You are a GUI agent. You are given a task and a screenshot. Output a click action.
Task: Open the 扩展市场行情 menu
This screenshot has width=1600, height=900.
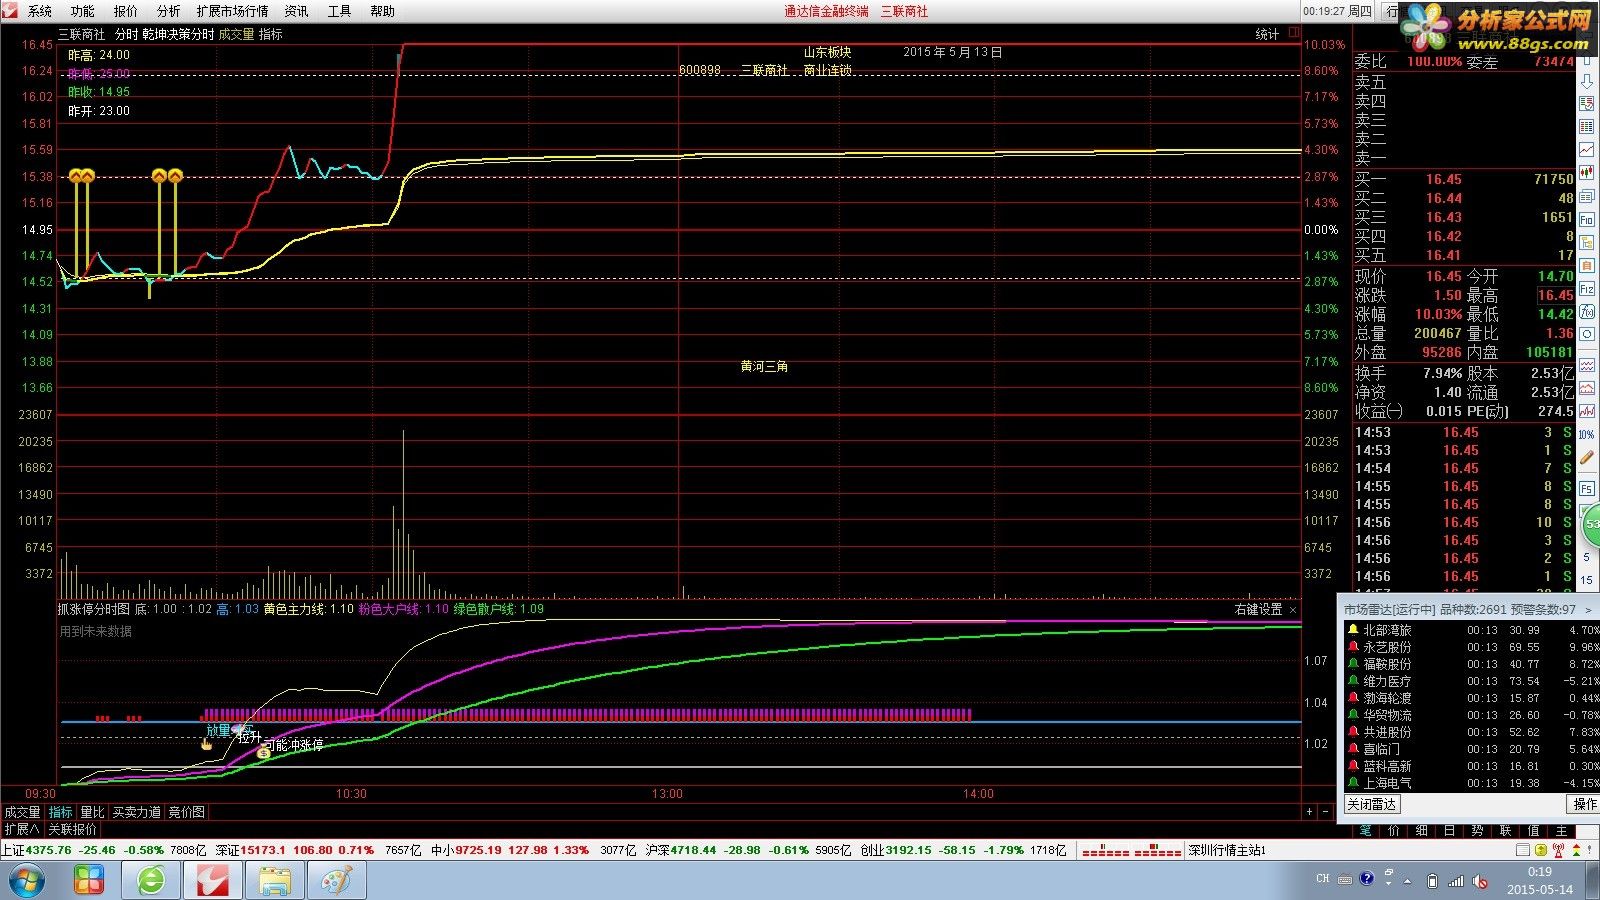pos(233,11)
